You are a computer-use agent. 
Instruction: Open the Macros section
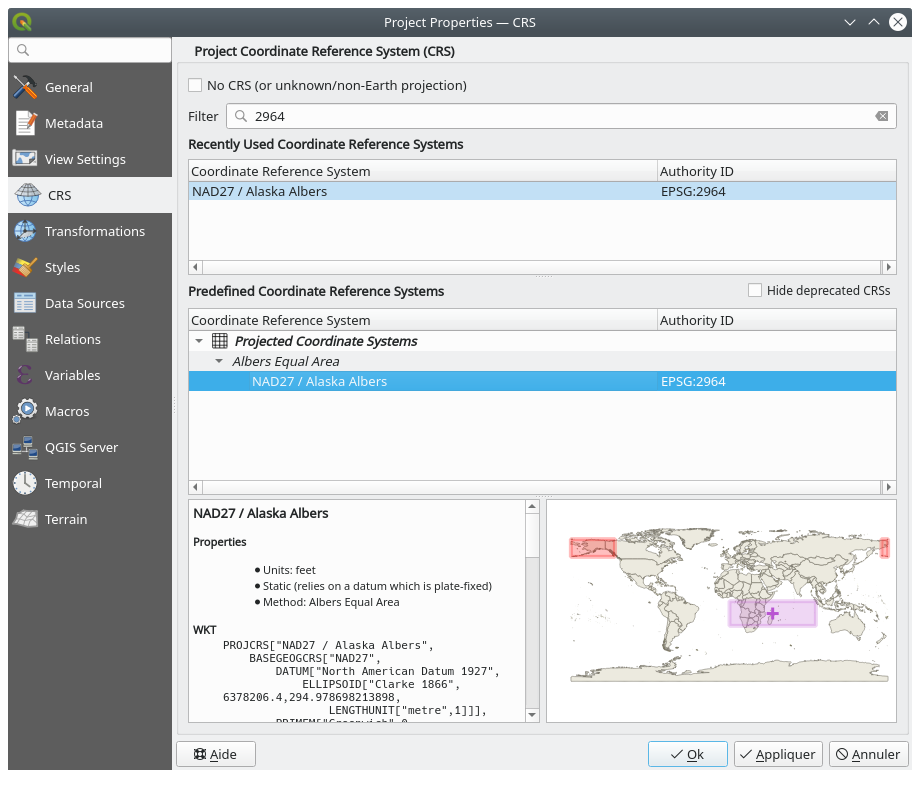66,411
